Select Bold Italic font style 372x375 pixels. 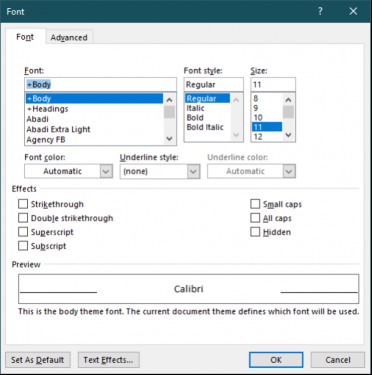point(207,127)
